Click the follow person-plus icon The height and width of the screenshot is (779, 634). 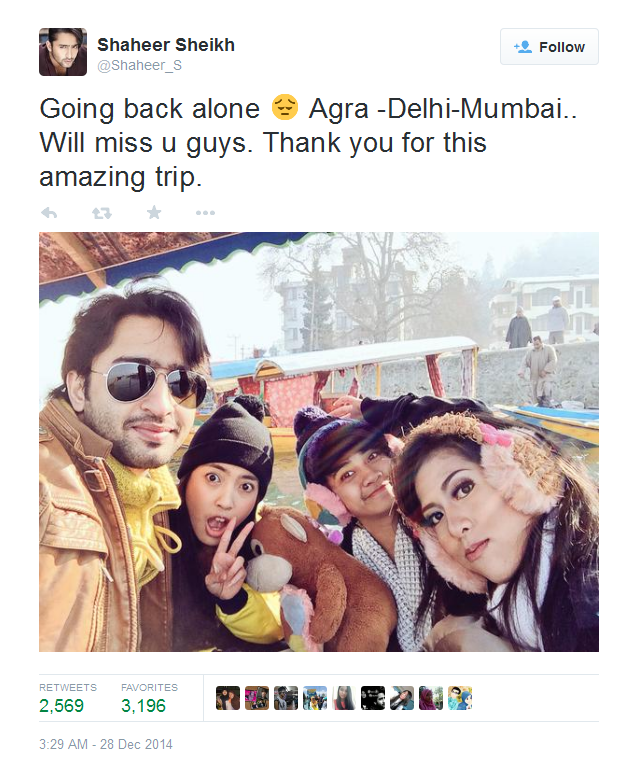(x=523, y=47)
